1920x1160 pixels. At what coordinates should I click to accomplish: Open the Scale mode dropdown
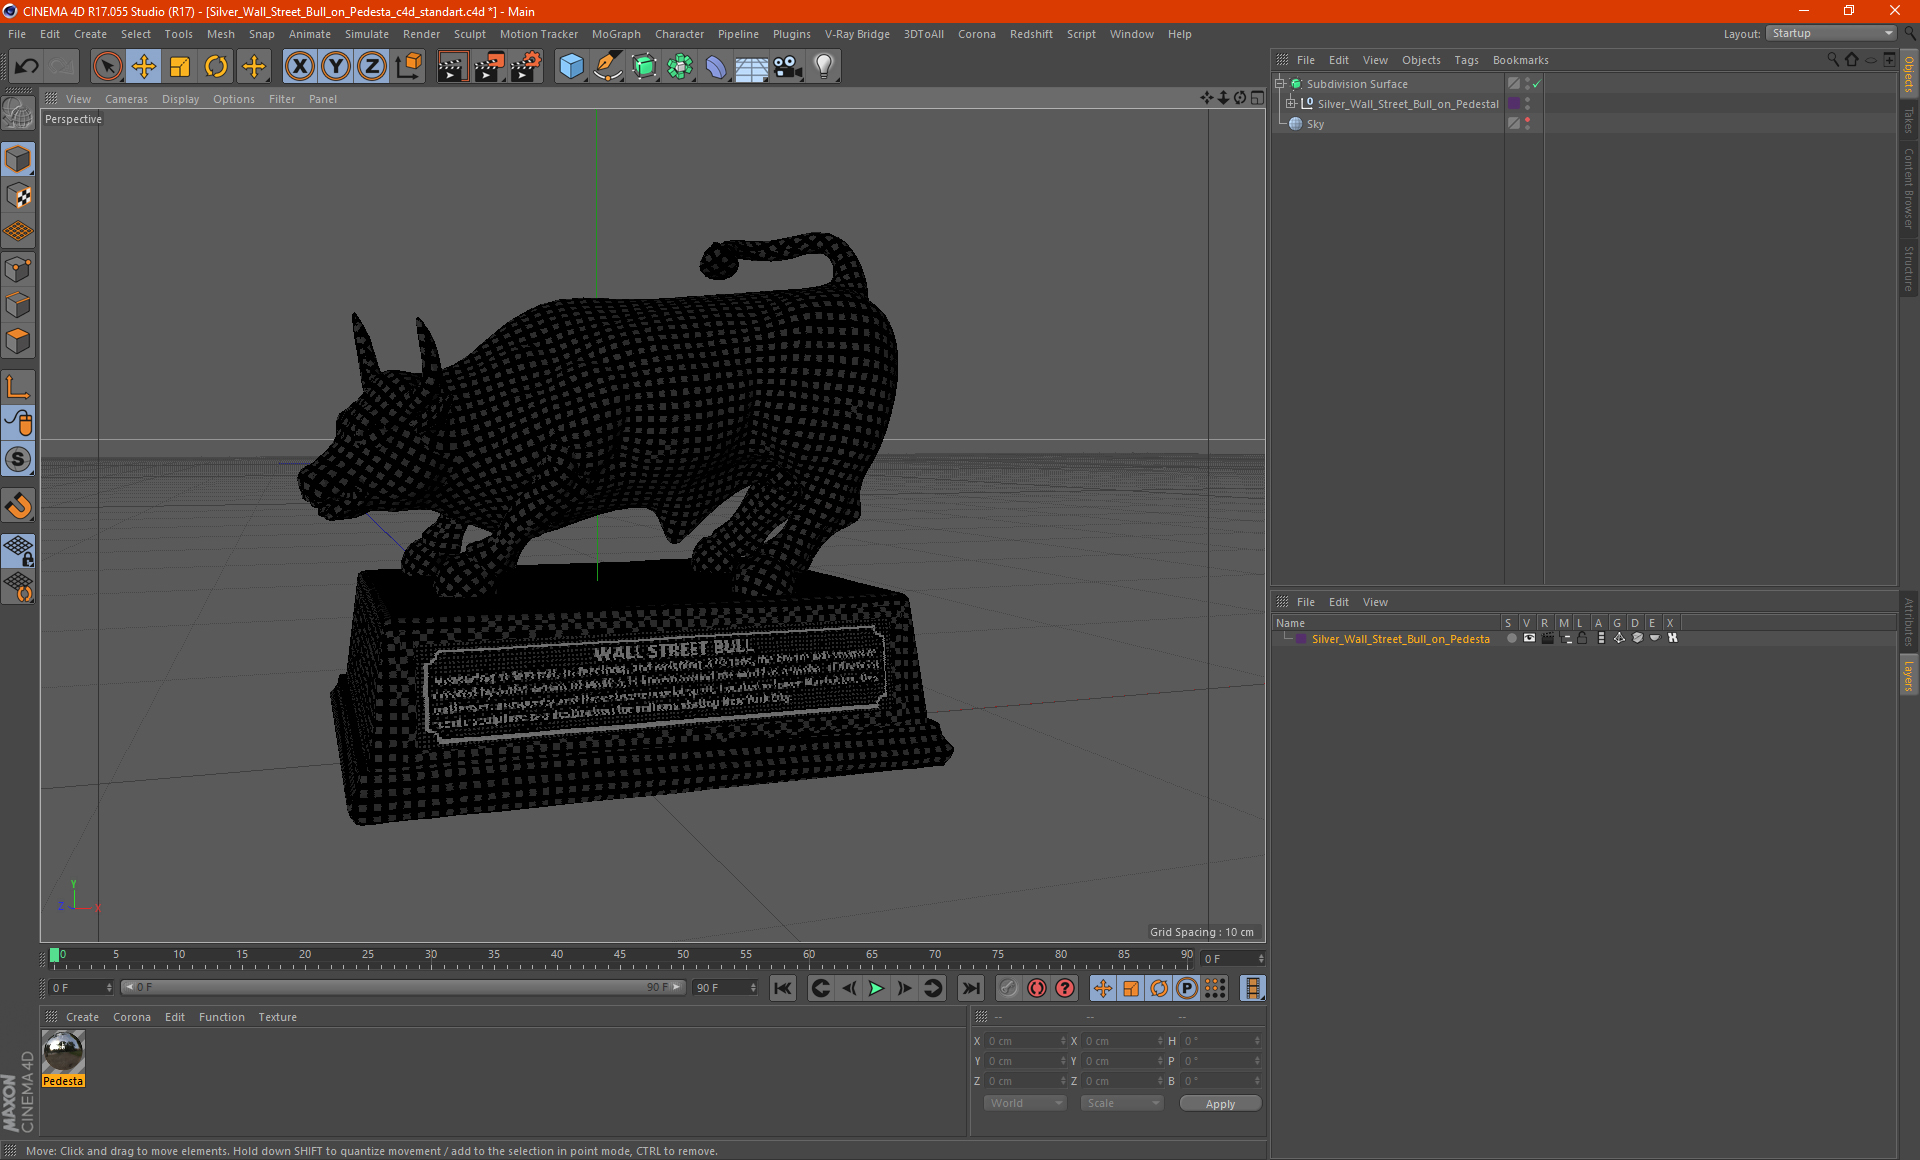point(1122,1103)
